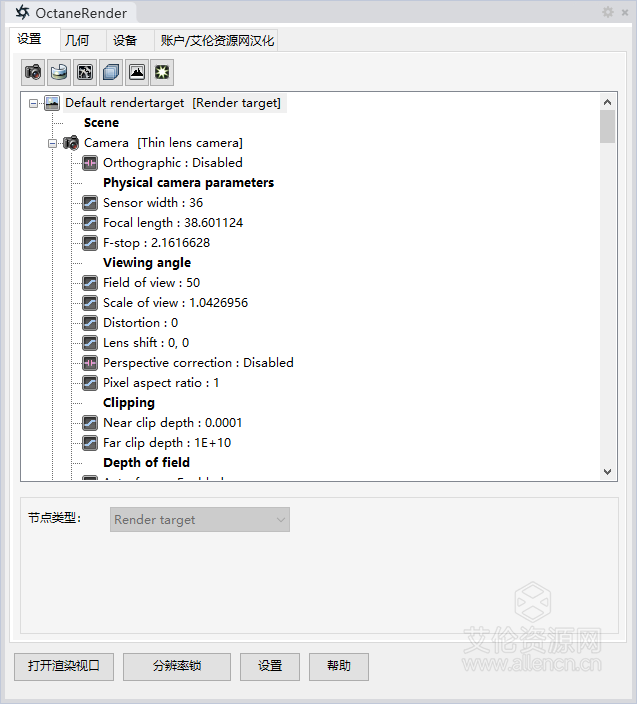Click the environment disc toolbar icon
The width and height of the screenshot is (637, 704).
coord(59,72)
